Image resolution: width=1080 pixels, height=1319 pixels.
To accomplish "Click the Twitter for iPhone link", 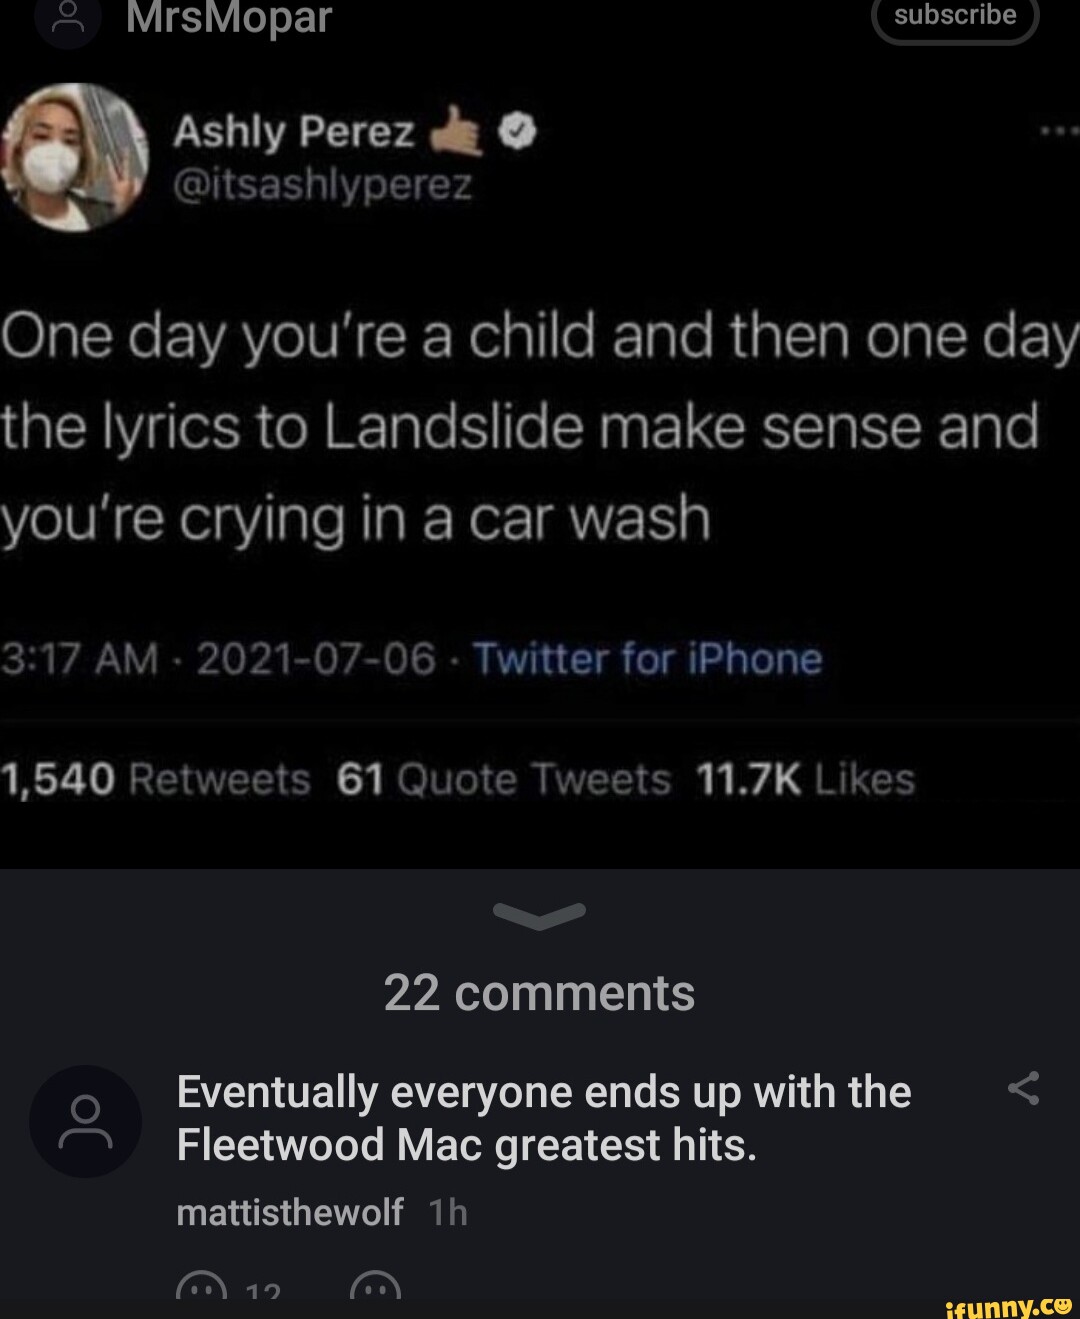I will 647,659.
